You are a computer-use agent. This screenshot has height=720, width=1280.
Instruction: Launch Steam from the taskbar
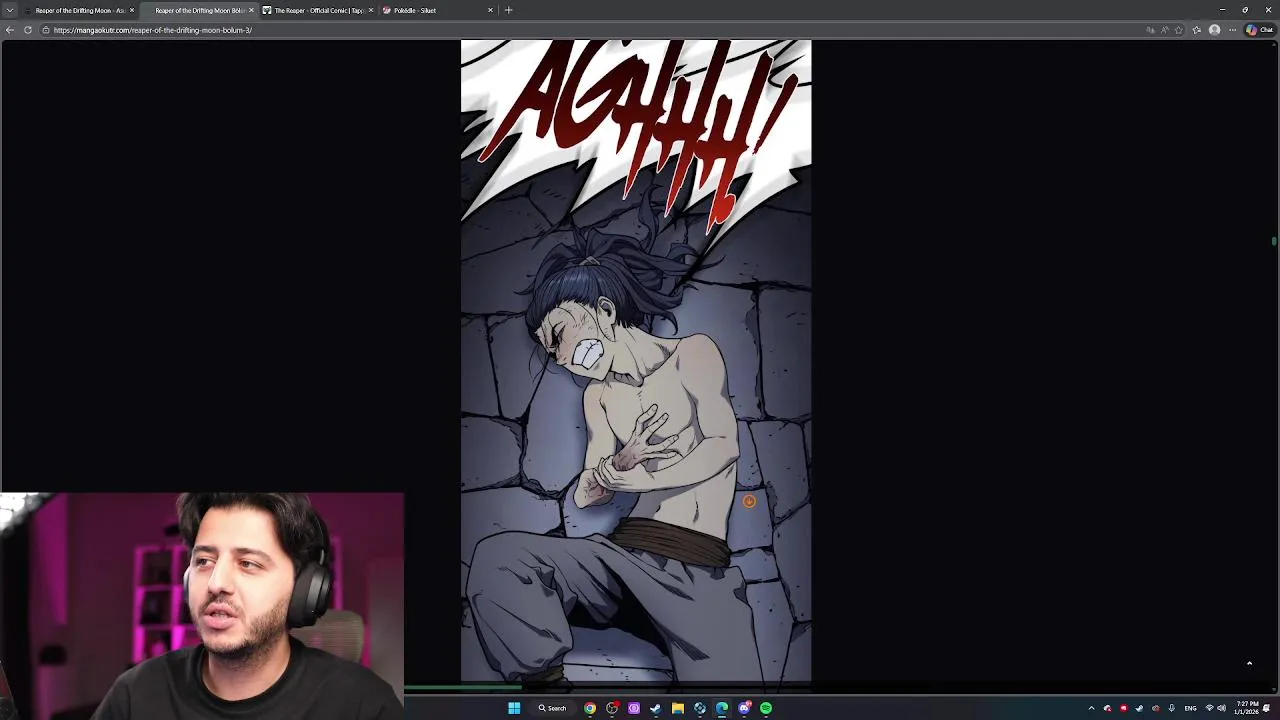[x=656, y=708]
